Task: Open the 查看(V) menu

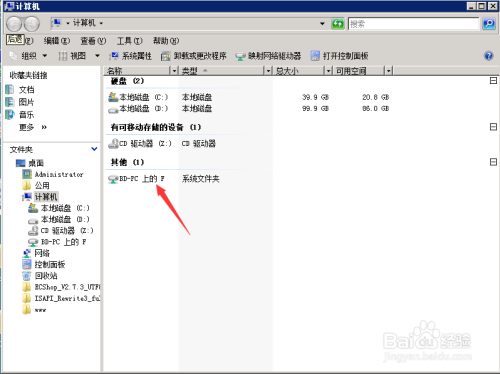Action: pos(93,41)
